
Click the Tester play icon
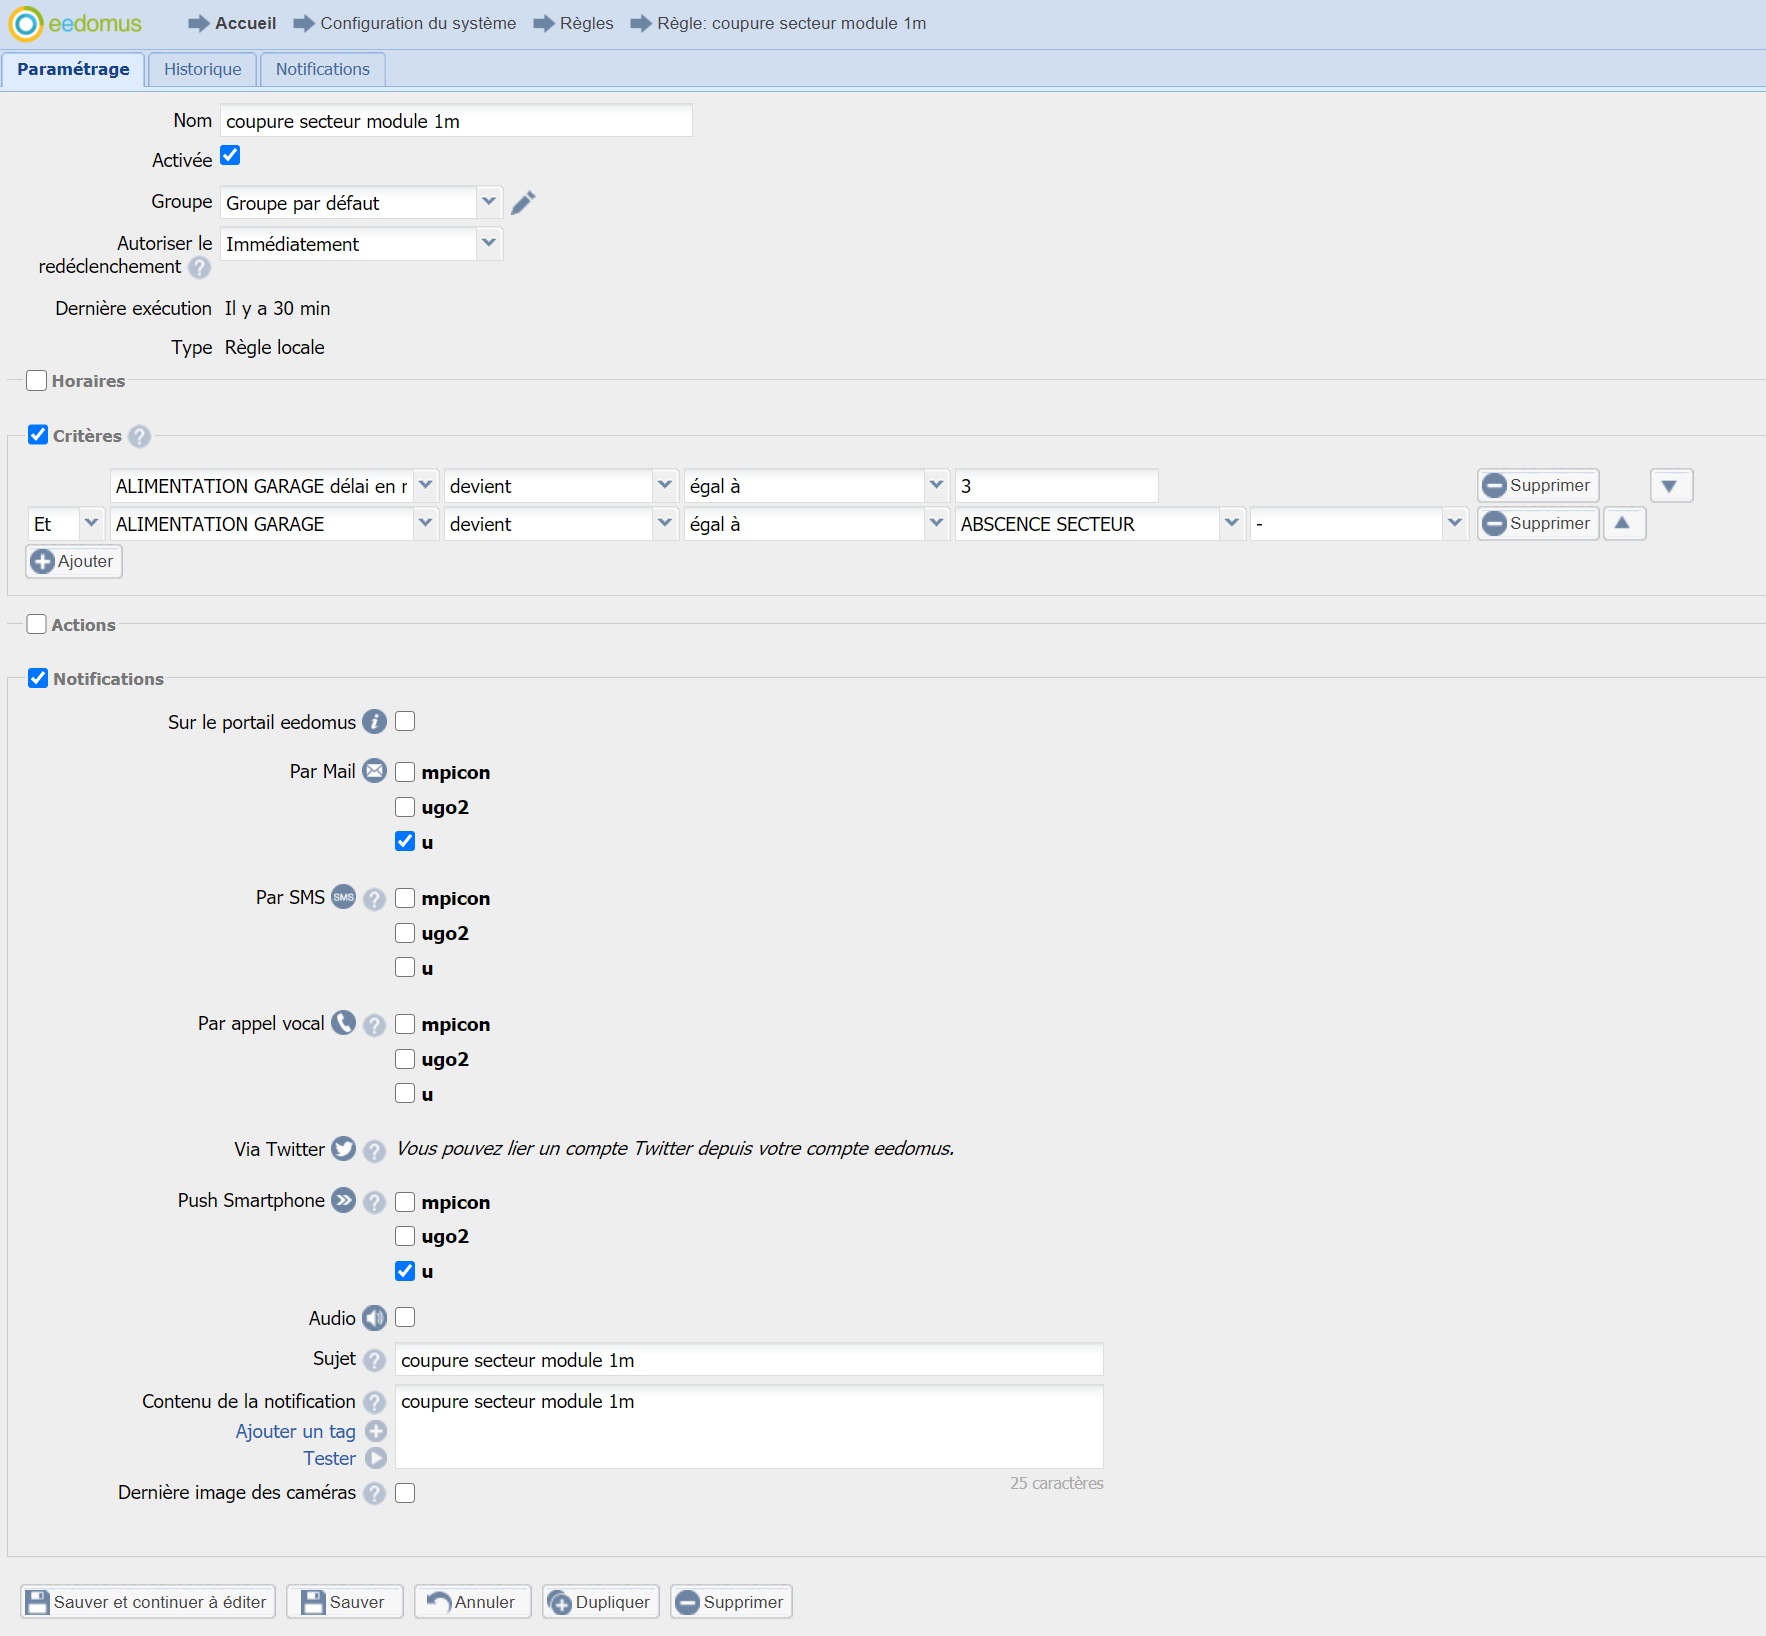coord(376,1459)
